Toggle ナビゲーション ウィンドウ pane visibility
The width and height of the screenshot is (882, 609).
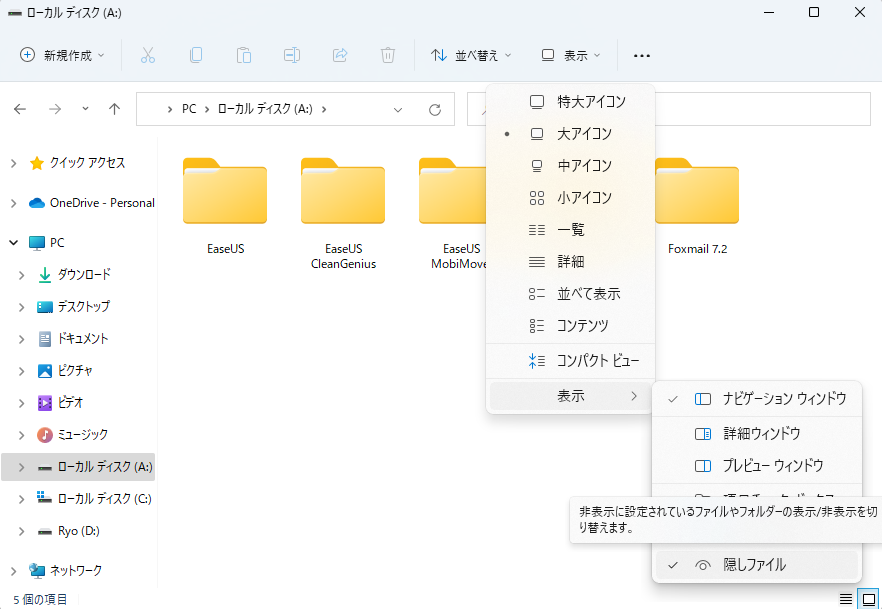(x=784, y=398)
